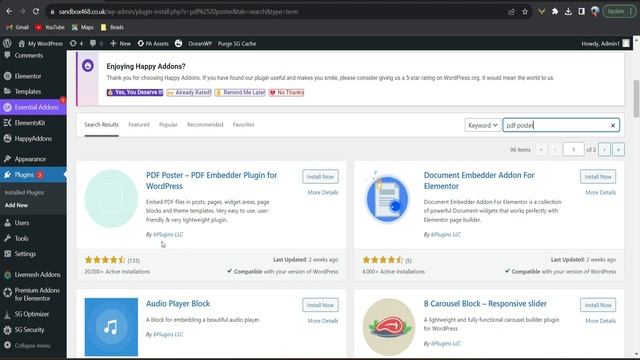
Task: View More Details for Document Embedder
Action: coord(600,192)
